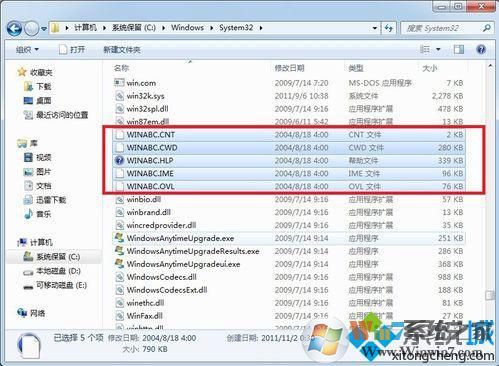Select the WindowsAnytimeUpgradeResults.exe icon

click(119, 251)
